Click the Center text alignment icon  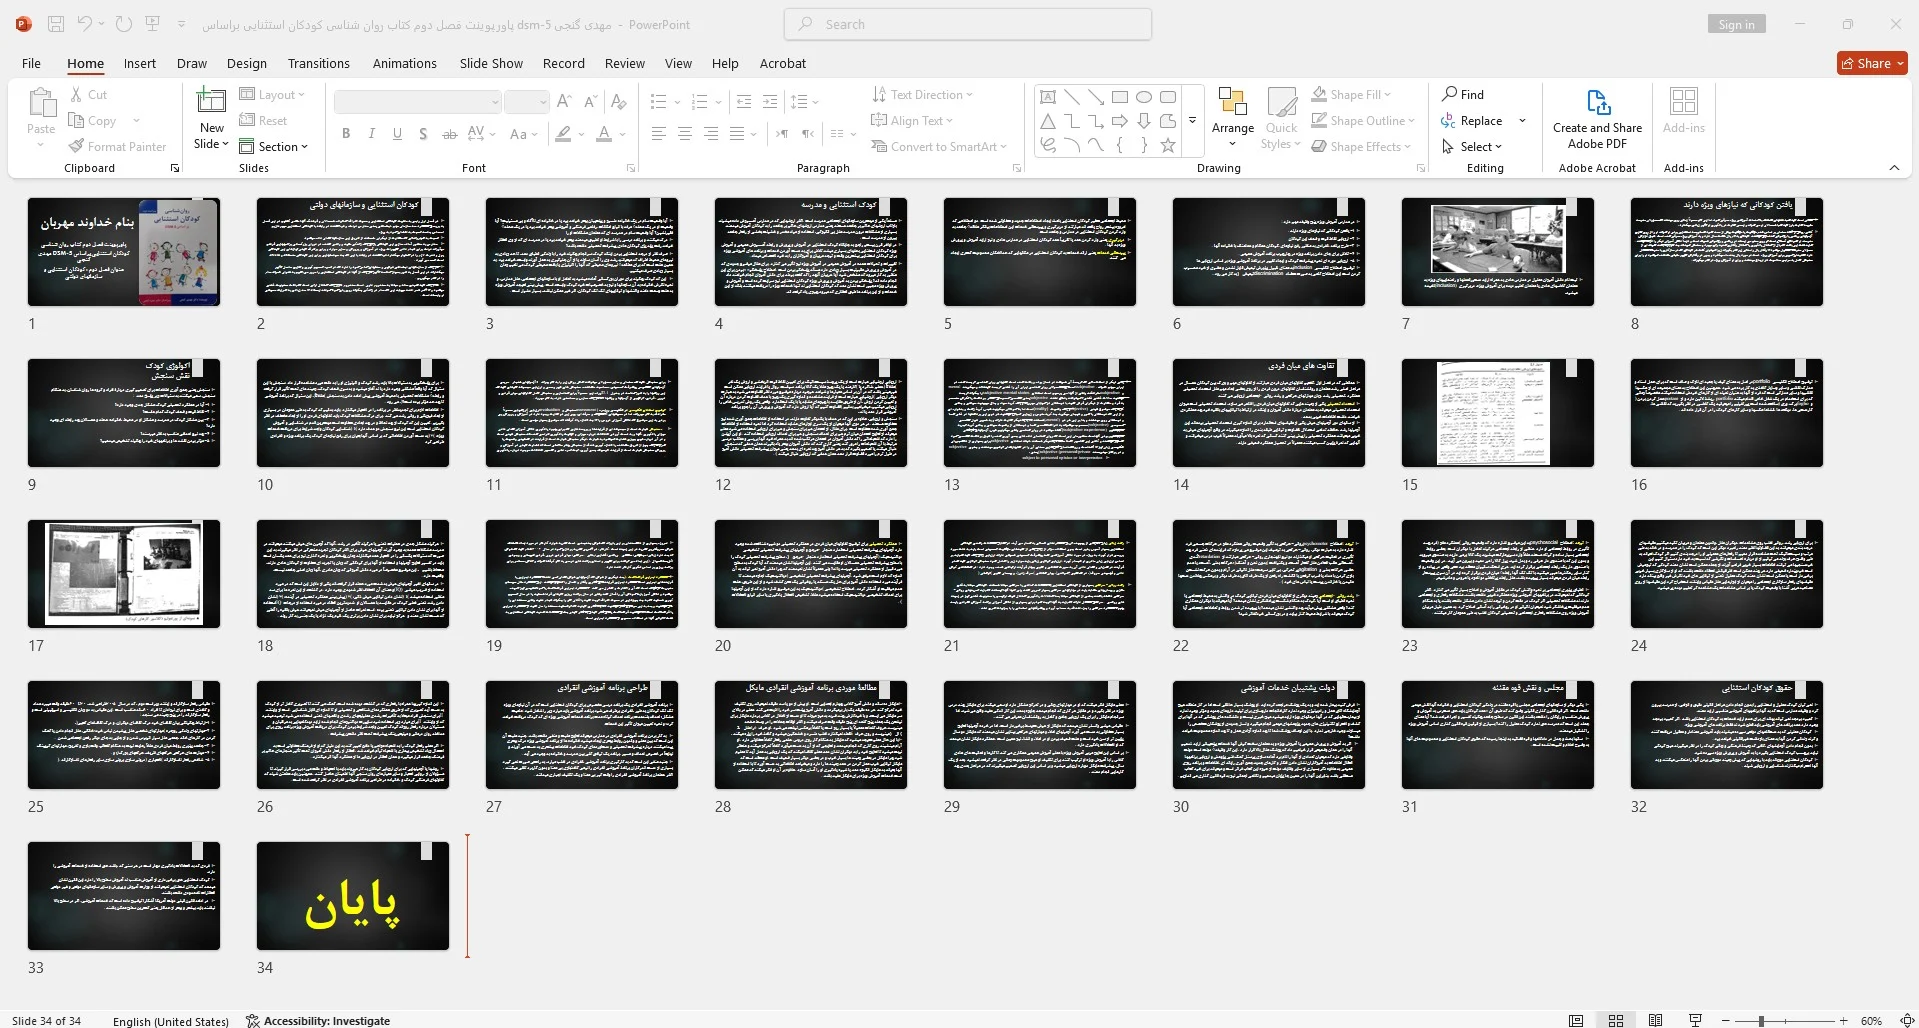tap(685, 133)
